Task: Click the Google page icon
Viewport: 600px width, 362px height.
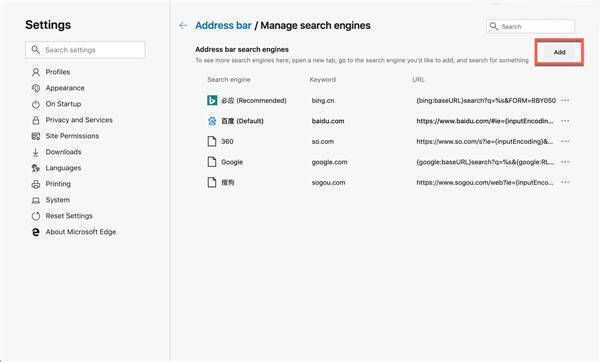Action: point(212,162)
